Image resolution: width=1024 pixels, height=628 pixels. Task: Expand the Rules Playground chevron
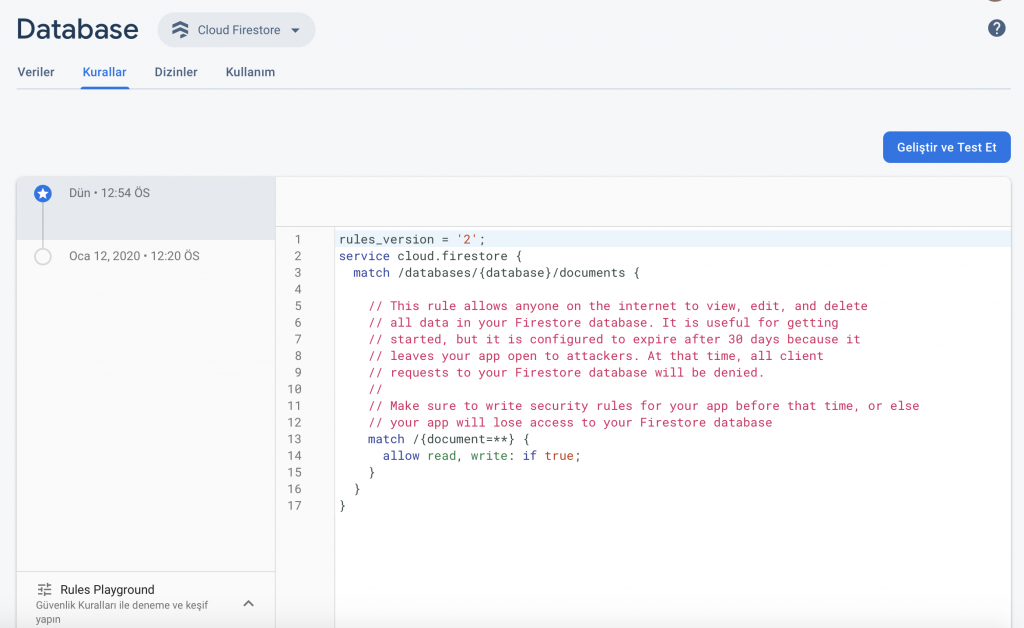point(249,603)
